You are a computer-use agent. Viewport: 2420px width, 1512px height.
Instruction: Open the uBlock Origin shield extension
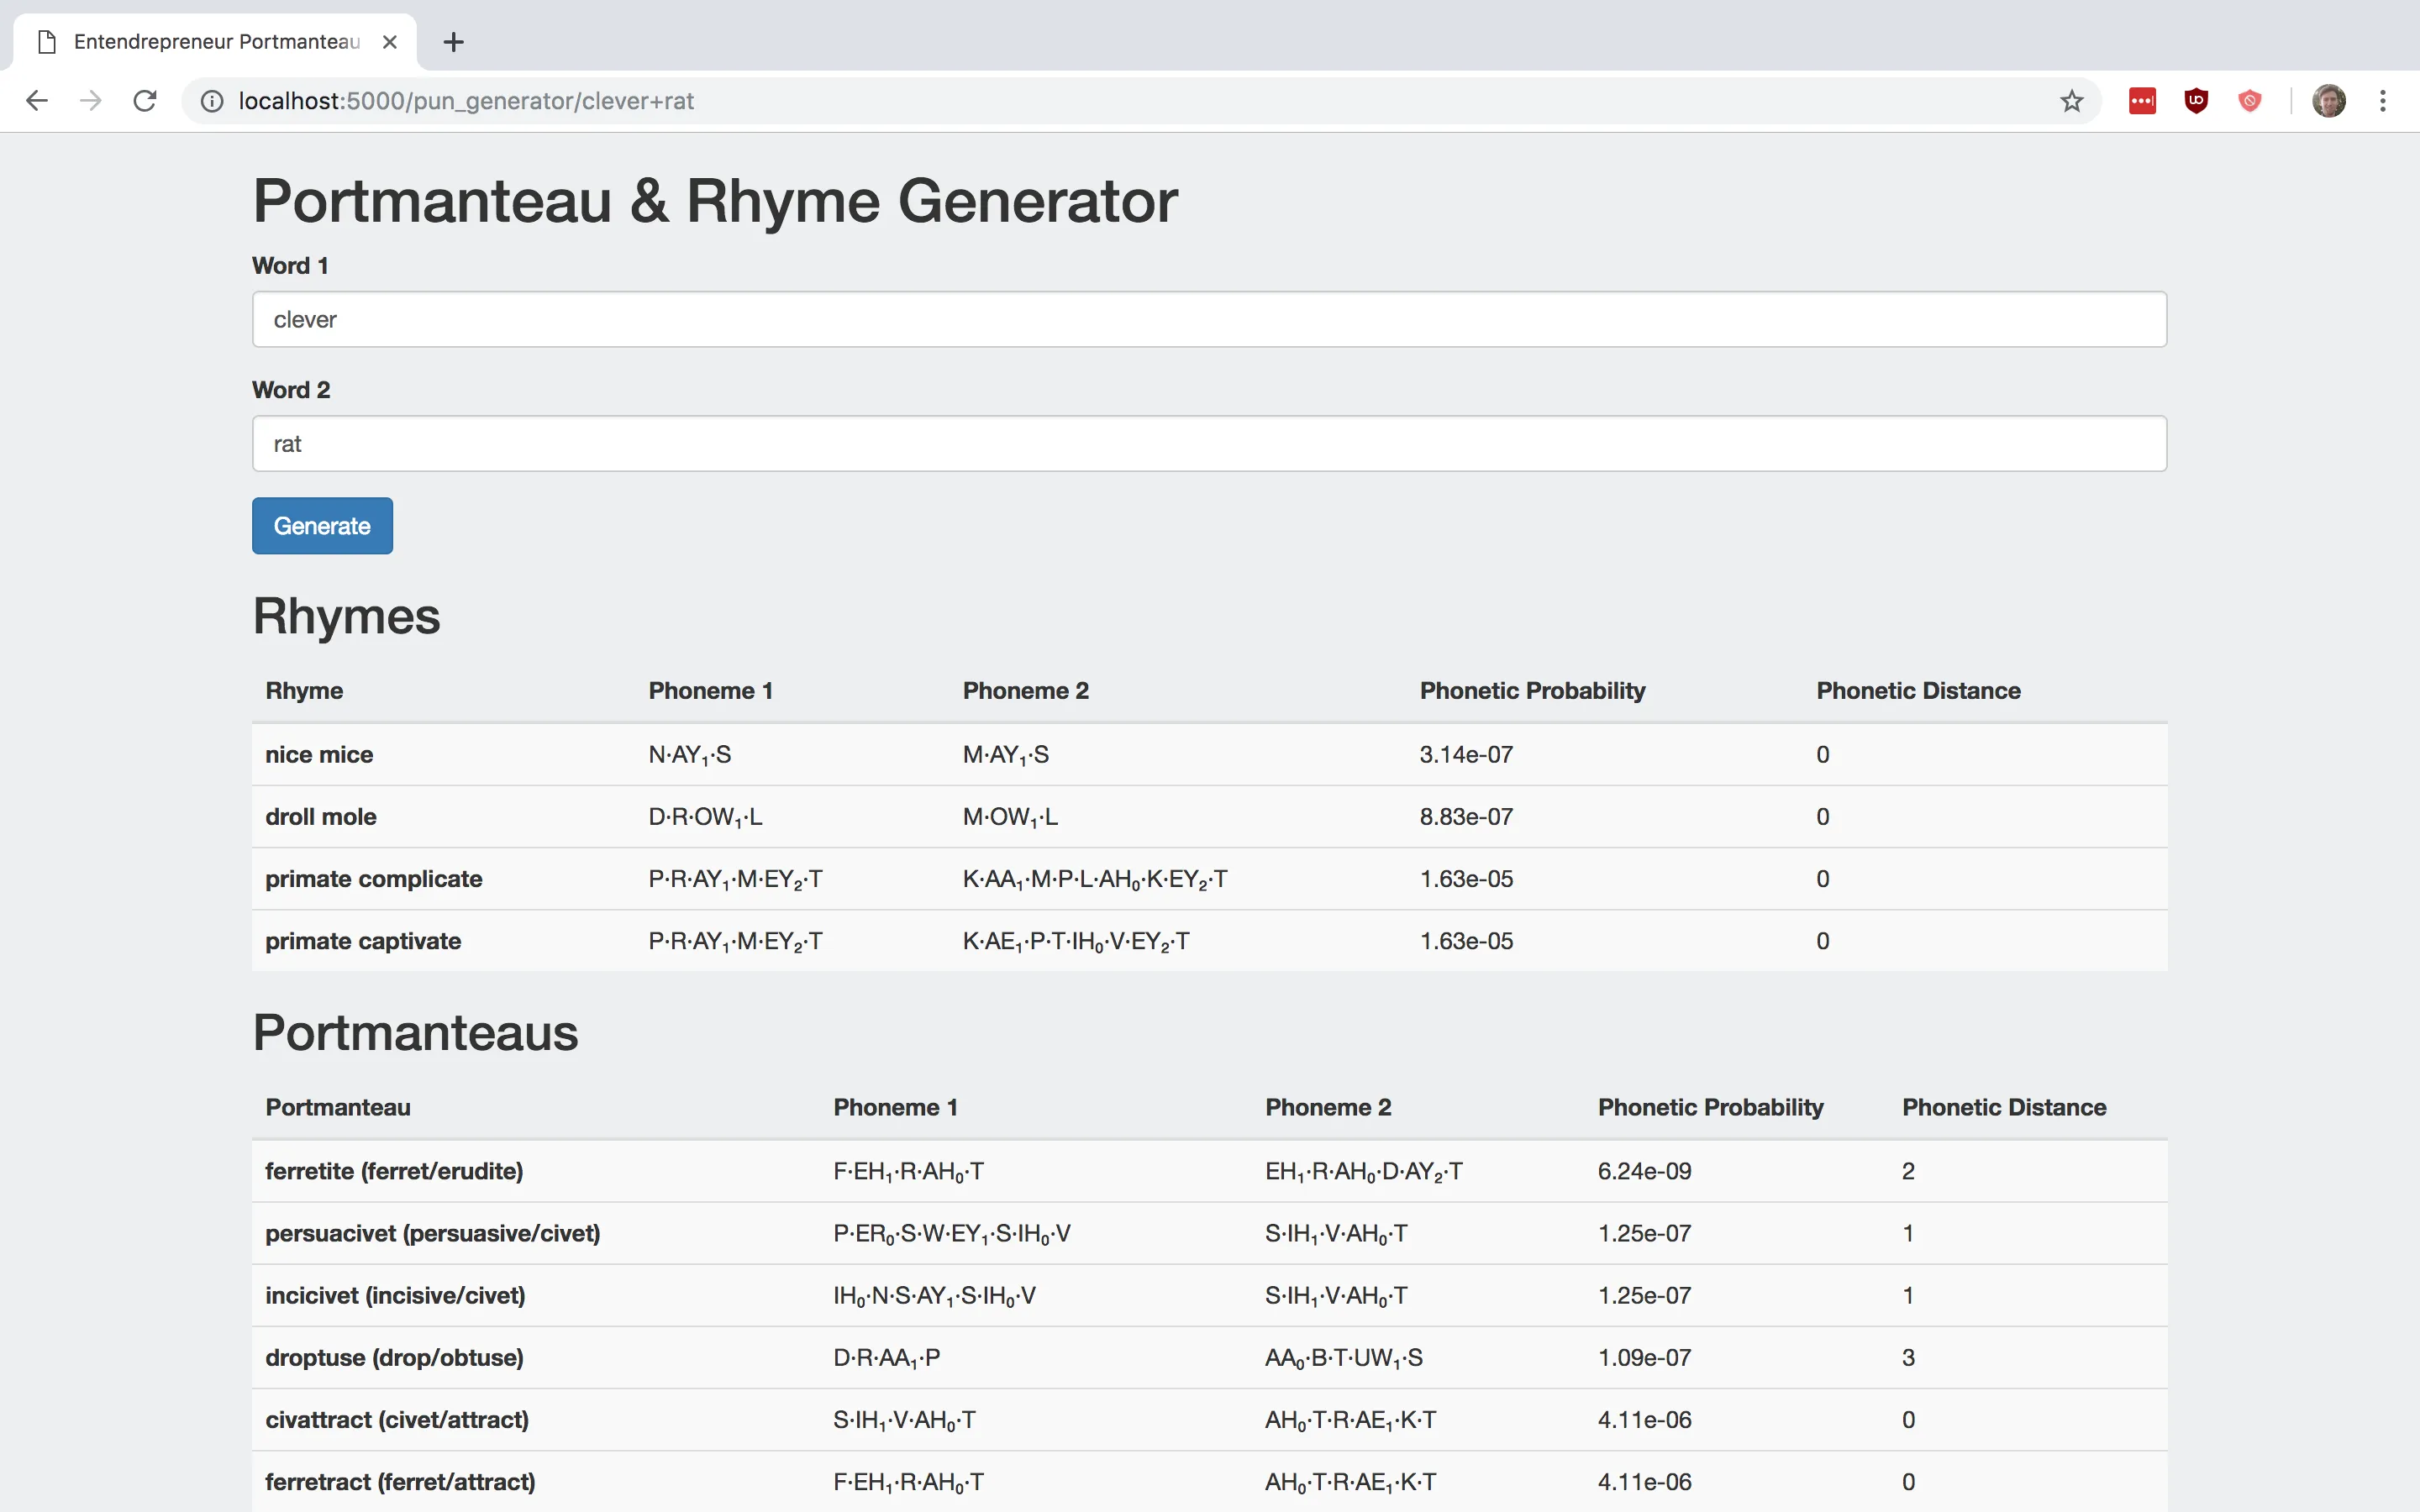(x=2196, y=101)
